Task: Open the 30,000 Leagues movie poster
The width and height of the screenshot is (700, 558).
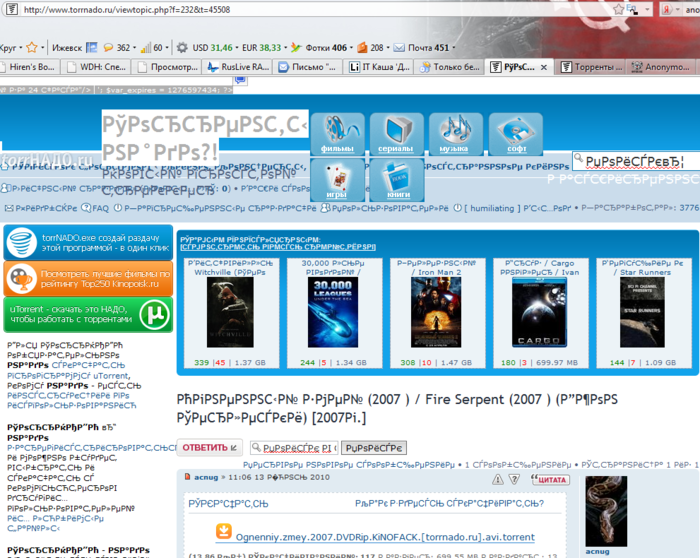Action: click(x=333, y=312)
